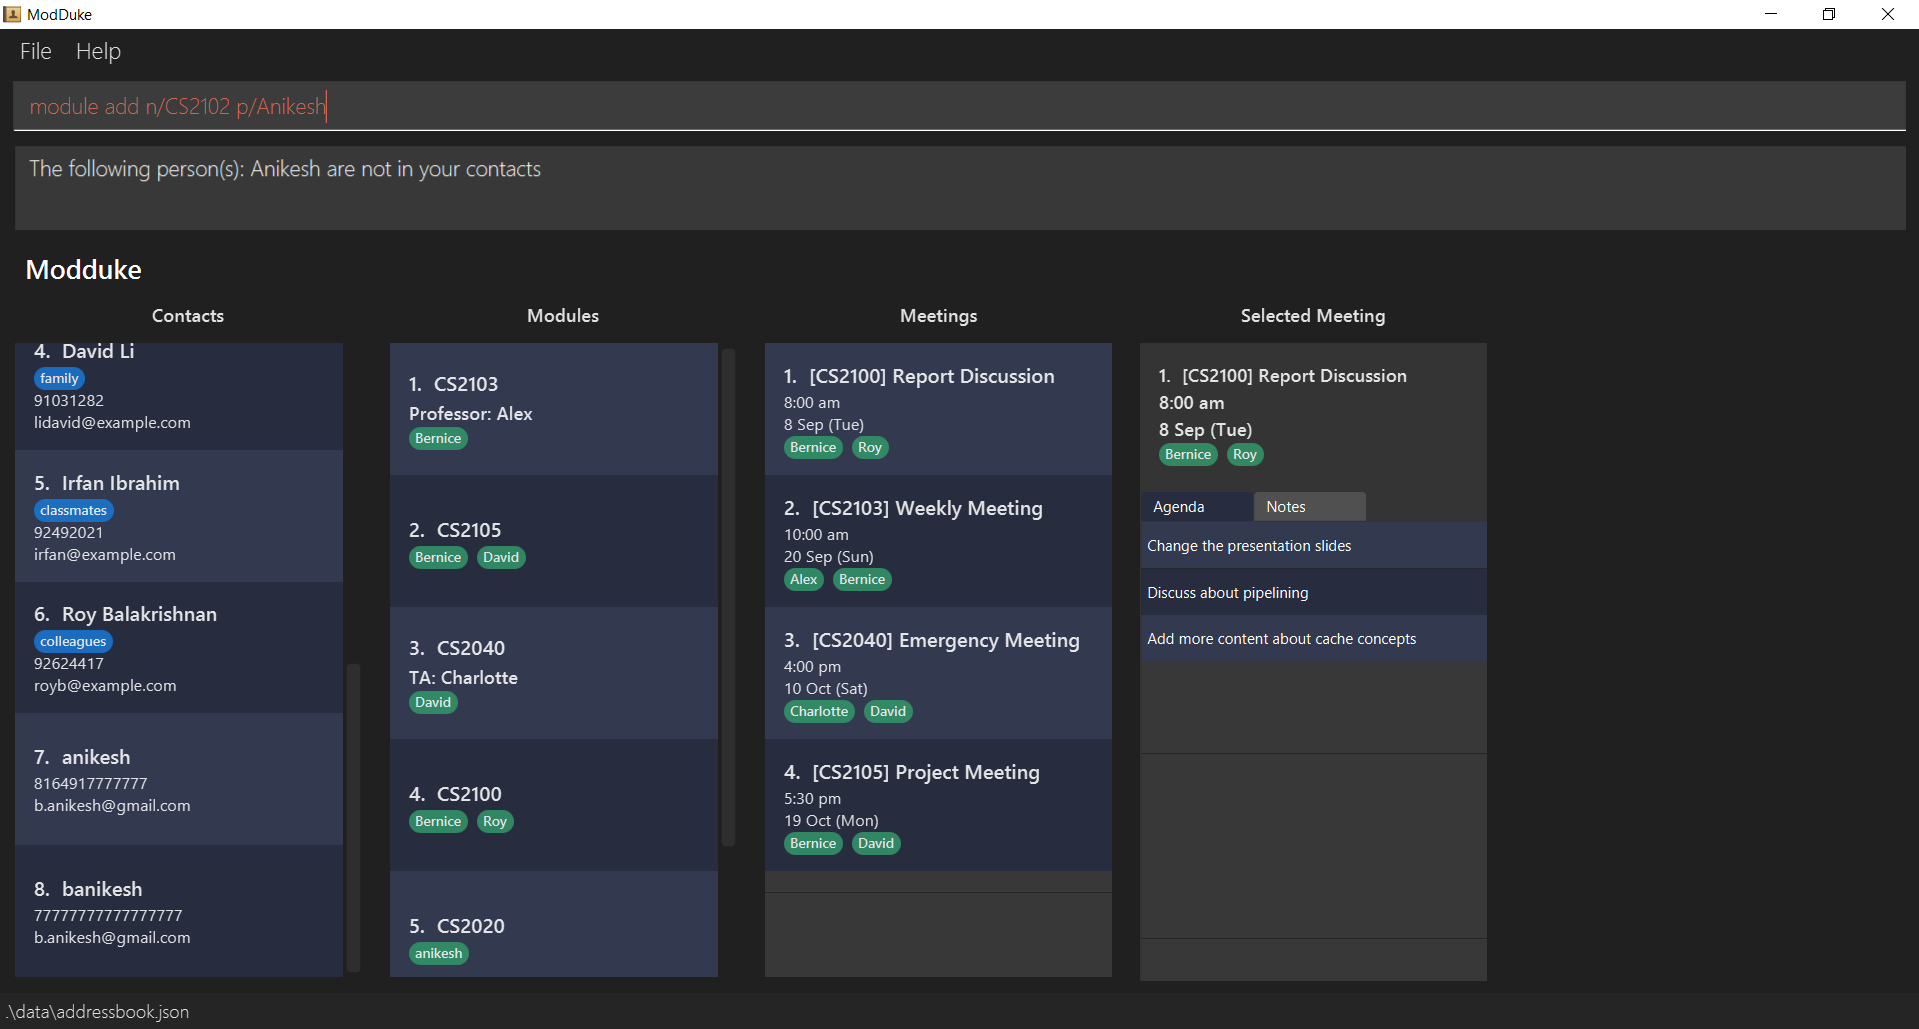Select the banikesh contact card
This screenshot has height=1029, width=1919.
point(179,911)
